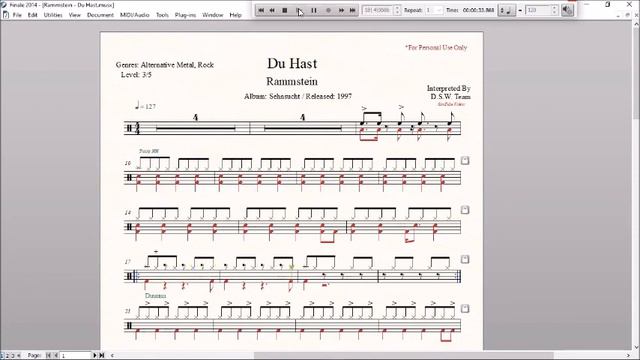The width and height of the screenshot is (640, 360).
Task: Click the tempo marking '= 127'
Action: 145,107
